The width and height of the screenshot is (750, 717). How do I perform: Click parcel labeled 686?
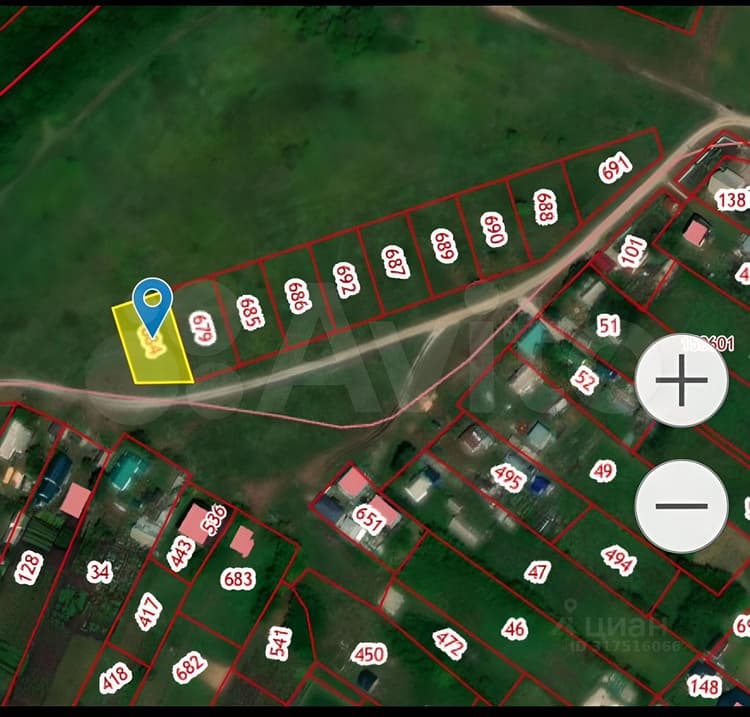click(x=298, y=296)
